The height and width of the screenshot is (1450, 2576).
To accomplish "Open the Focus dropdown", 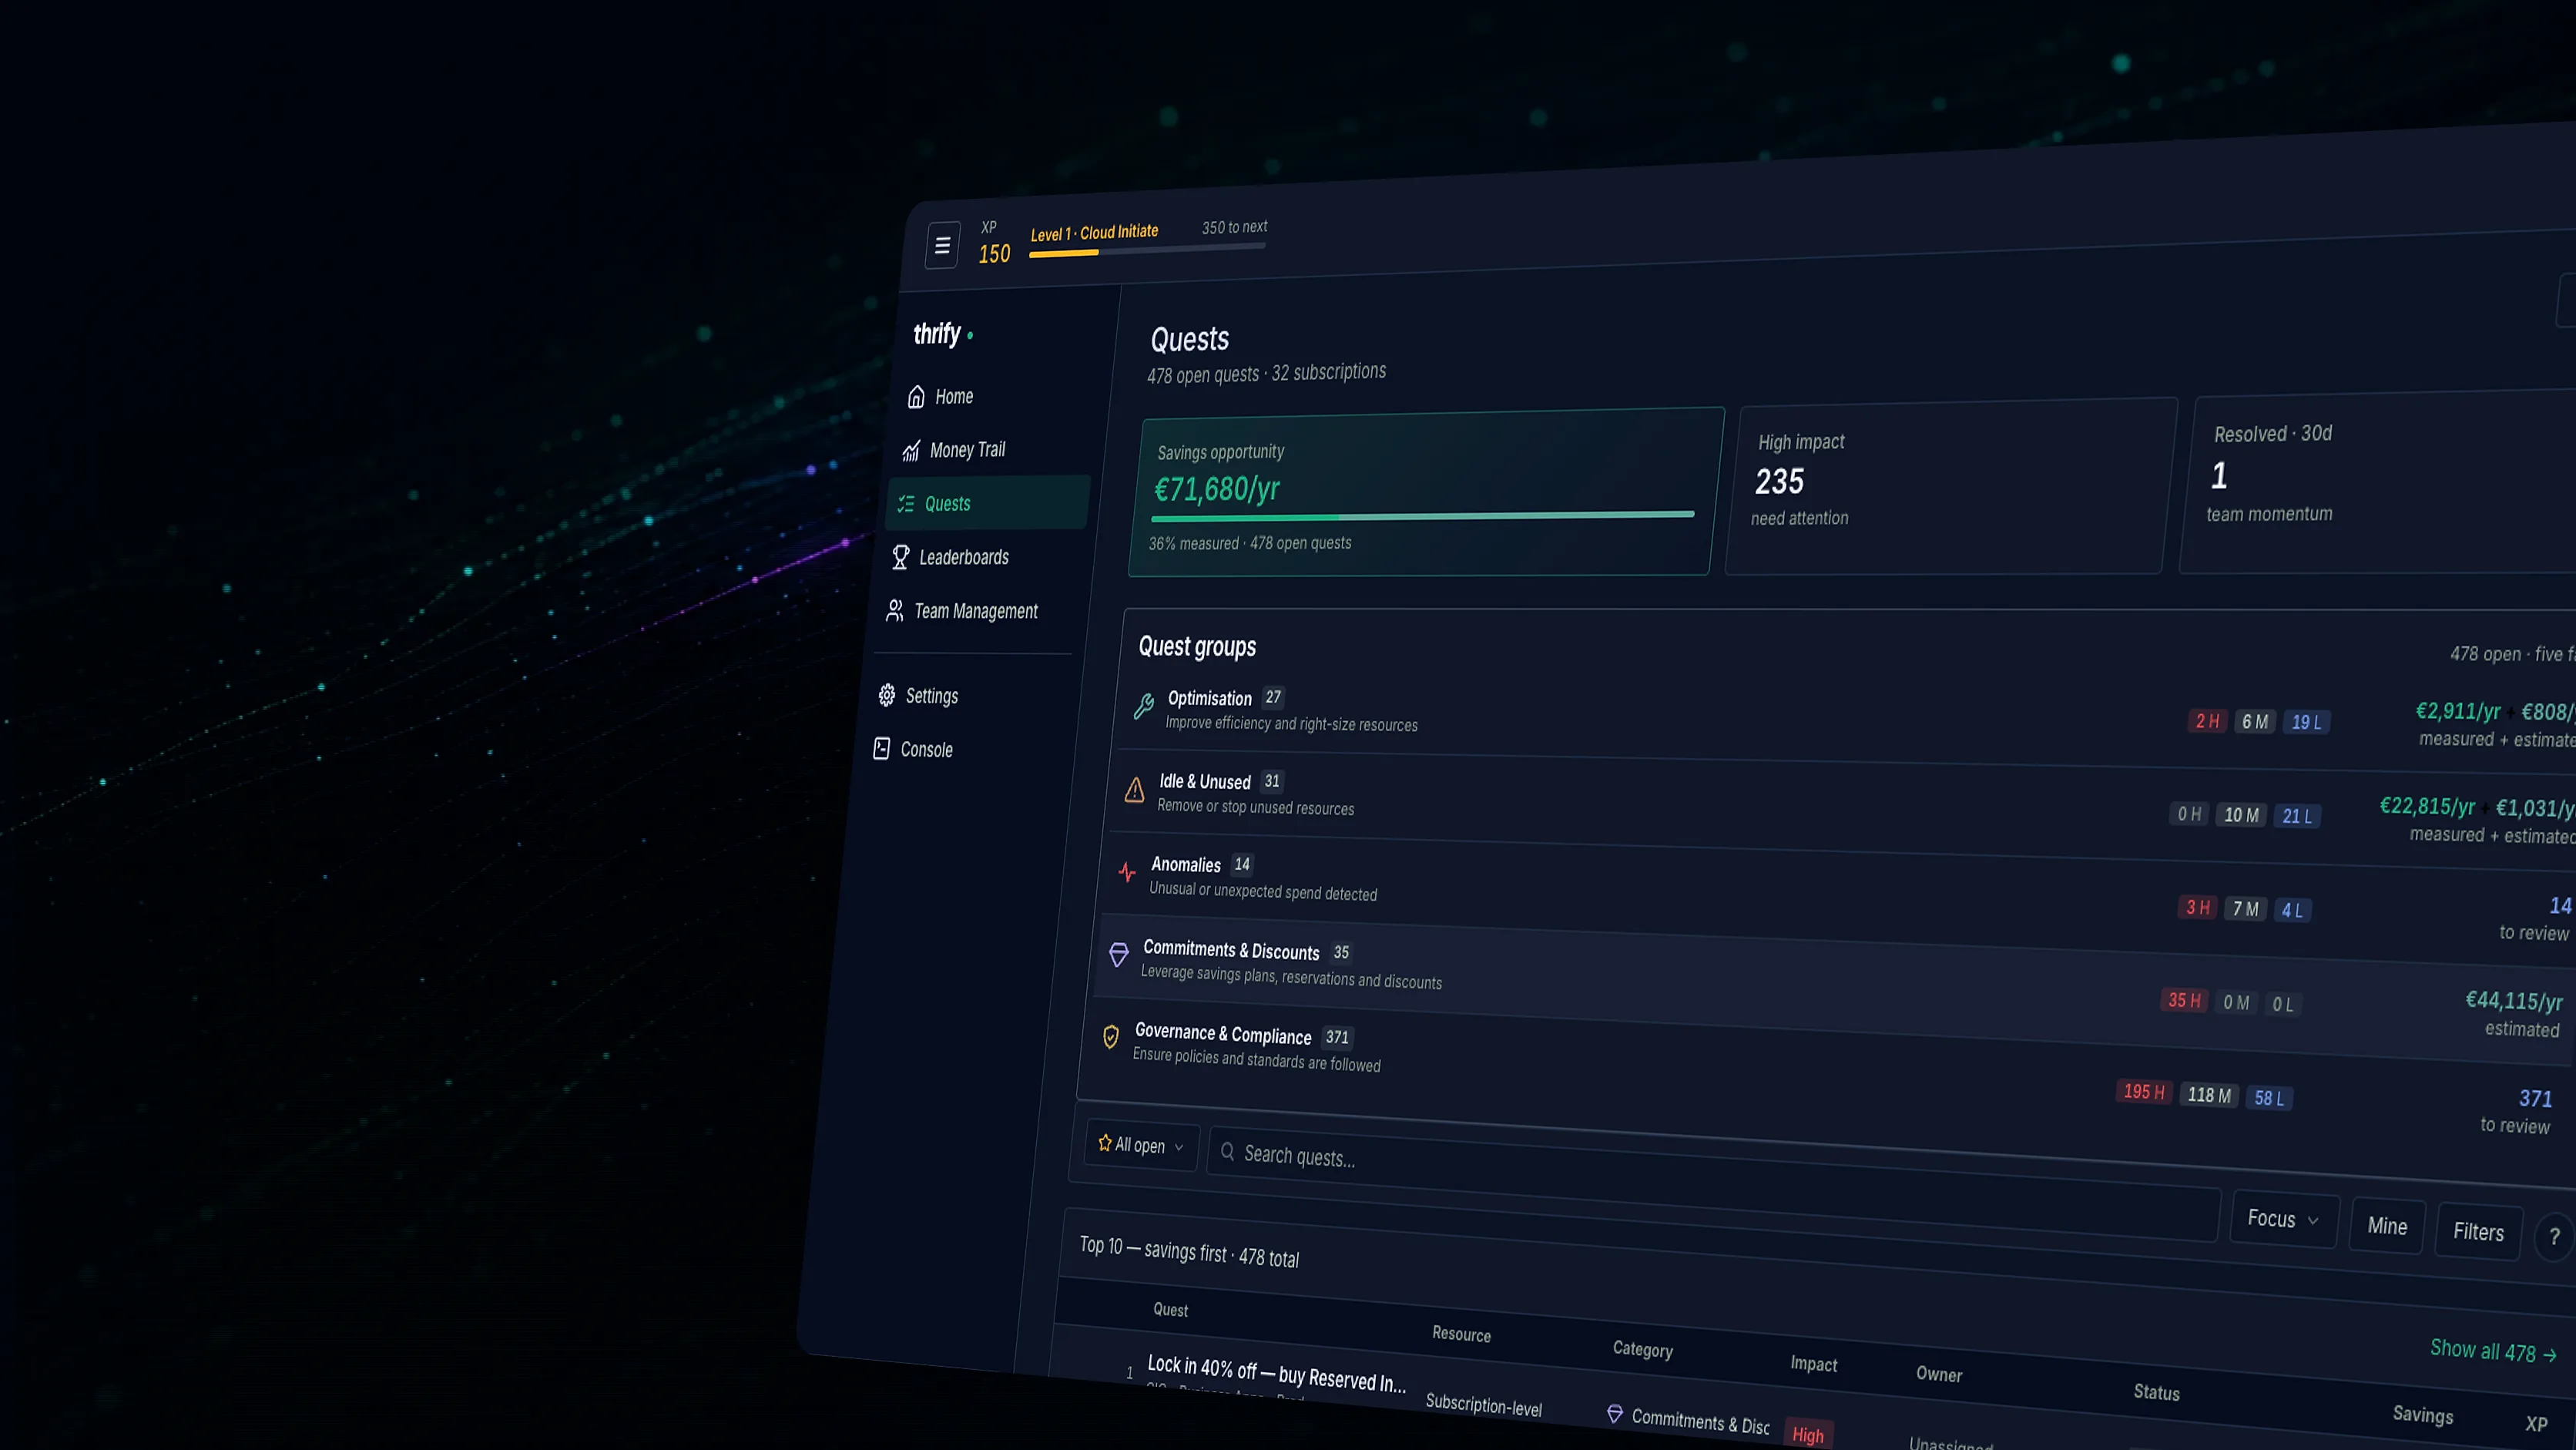I will (x=2283, y=1219).
